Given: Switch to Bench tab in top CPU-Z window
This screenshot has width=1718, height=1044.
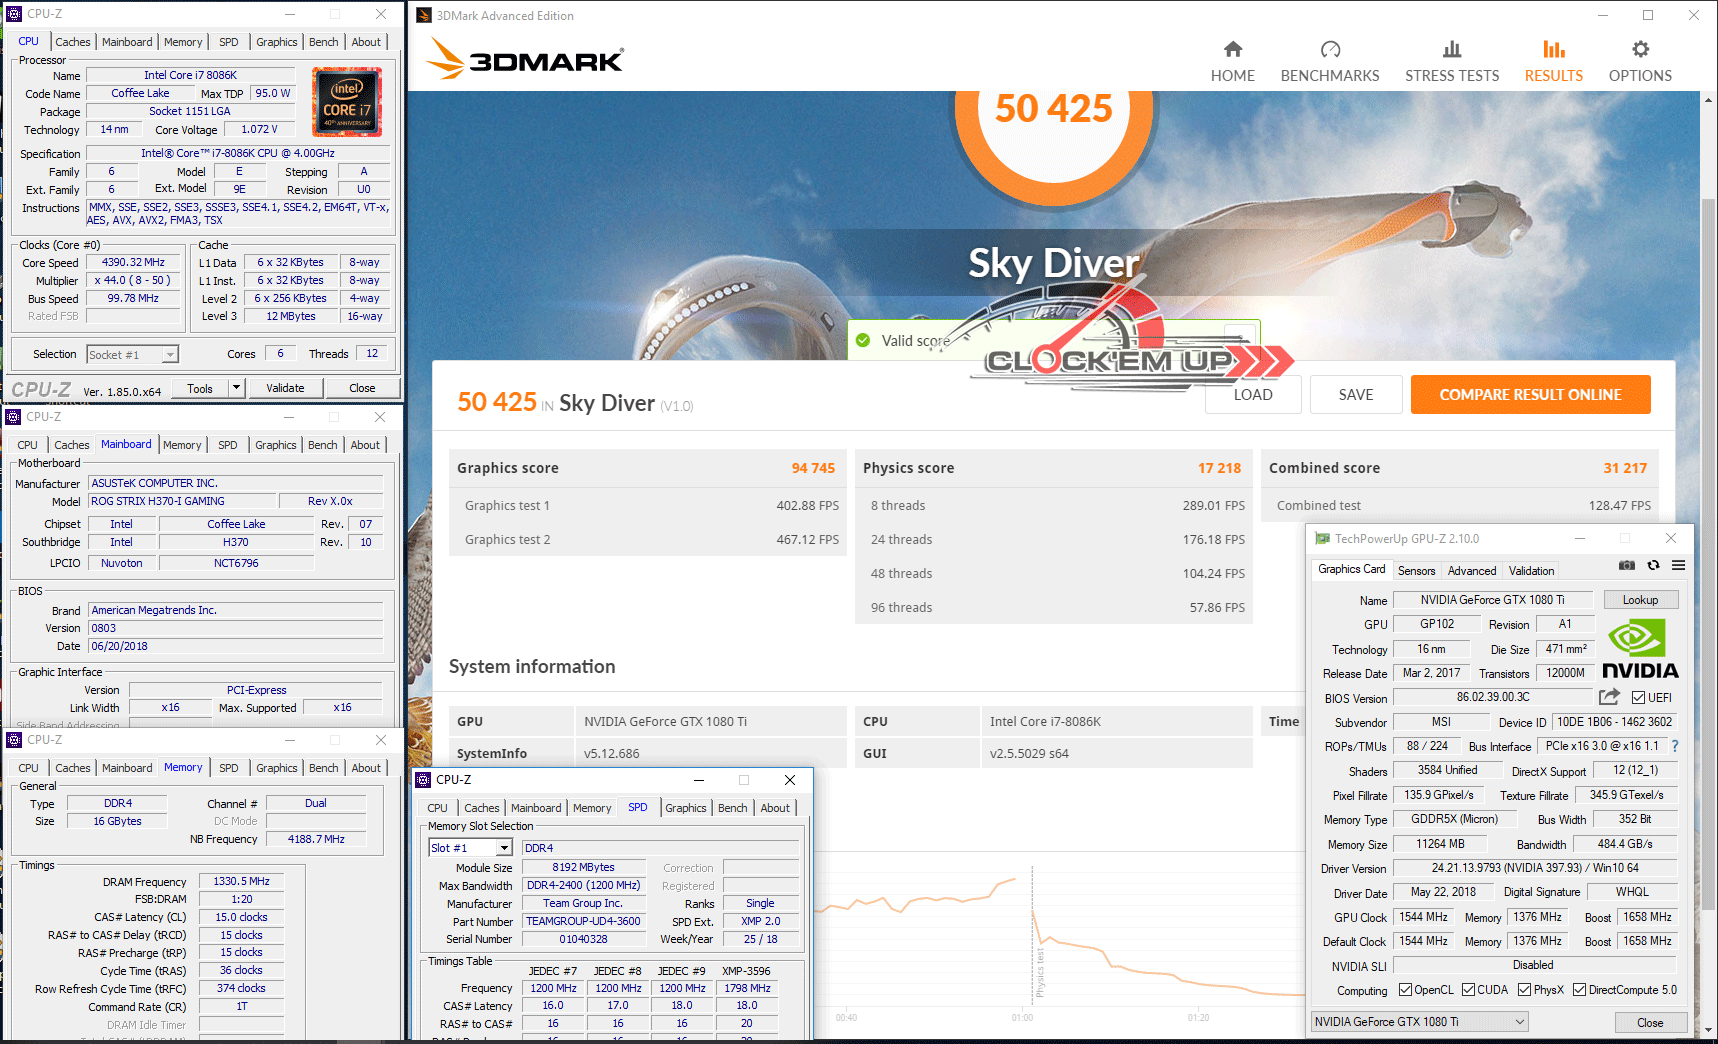Looking at the screenshot, I should [x=323, y=42].
